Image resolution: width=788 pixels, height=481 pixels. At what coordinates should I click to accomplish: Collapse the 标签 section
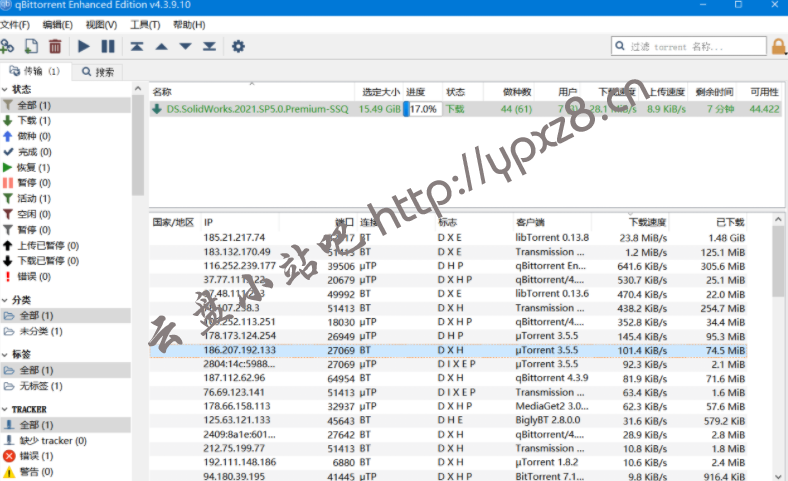tap(5, 354)
